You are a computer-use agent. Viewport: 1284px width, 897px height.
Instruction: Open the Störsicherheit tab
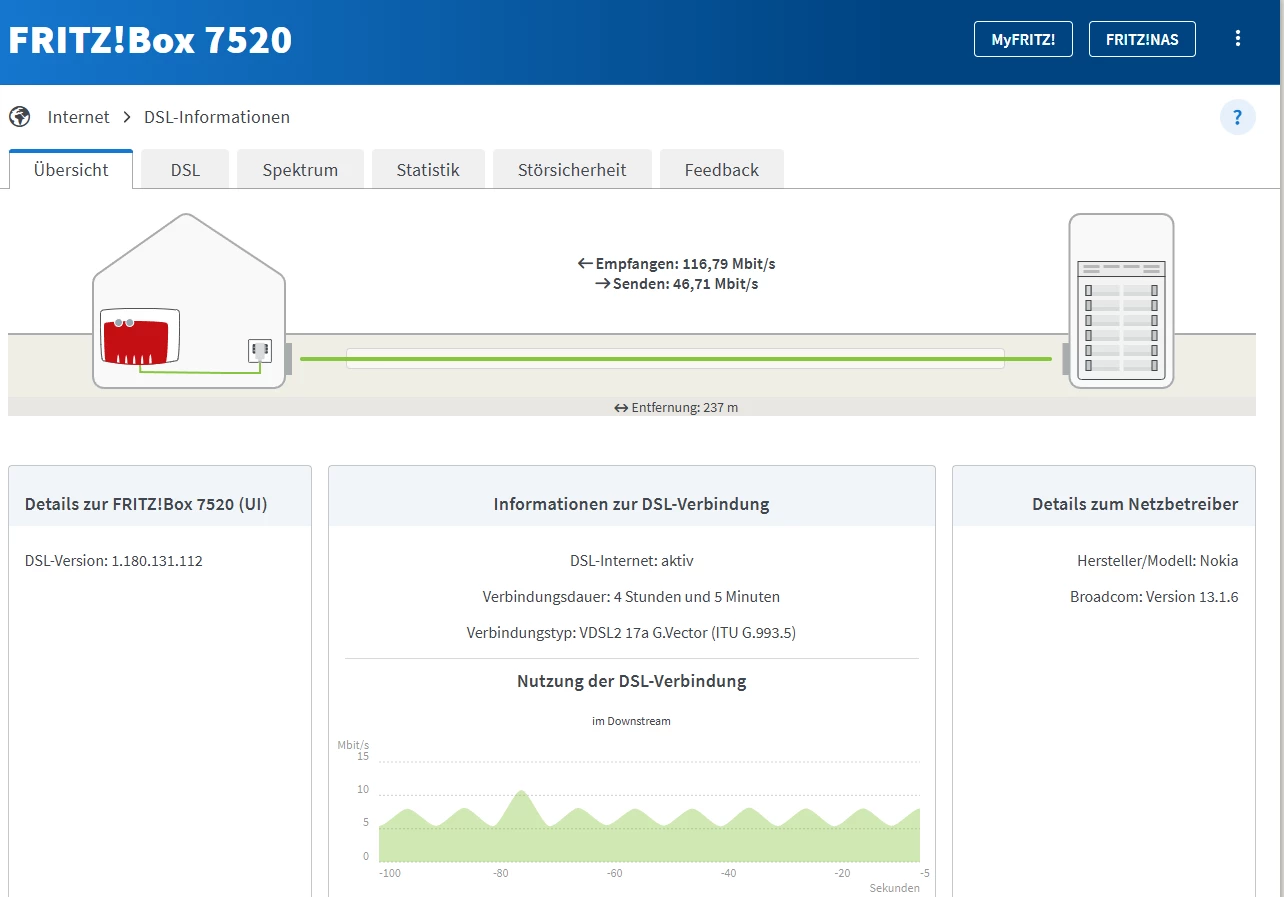coord(572,169)
